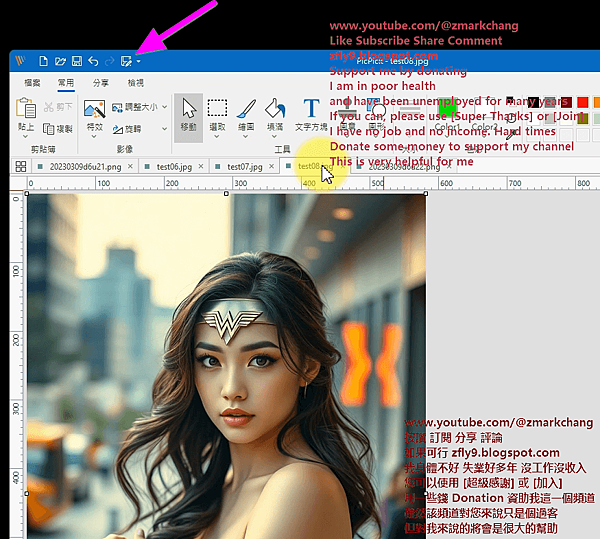Click the image edit icon in quick access bar
This screenshot has height=539, width=600.
(x=126, y=61)
